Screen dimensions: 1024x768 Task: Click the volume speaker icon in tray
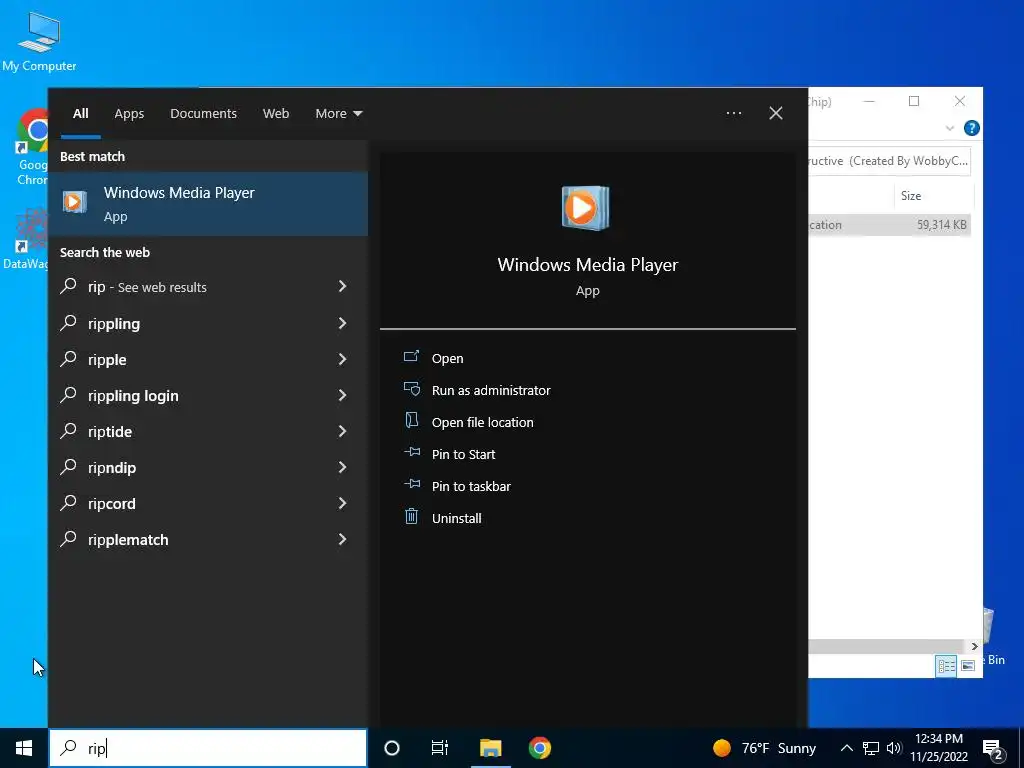click(895, 748)
